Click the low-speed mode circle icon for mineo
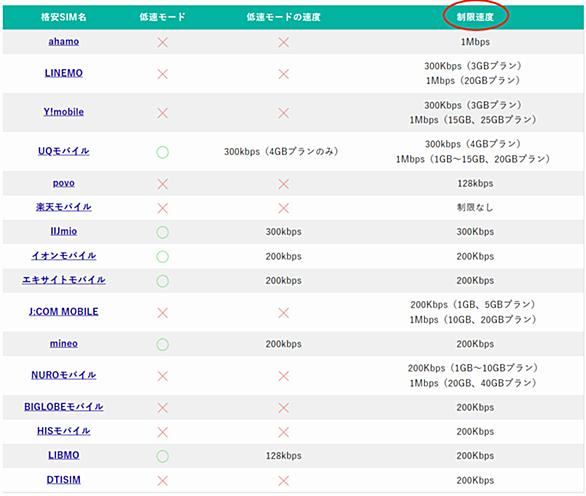Screen dimensions: 586x496 click(162, 344)
